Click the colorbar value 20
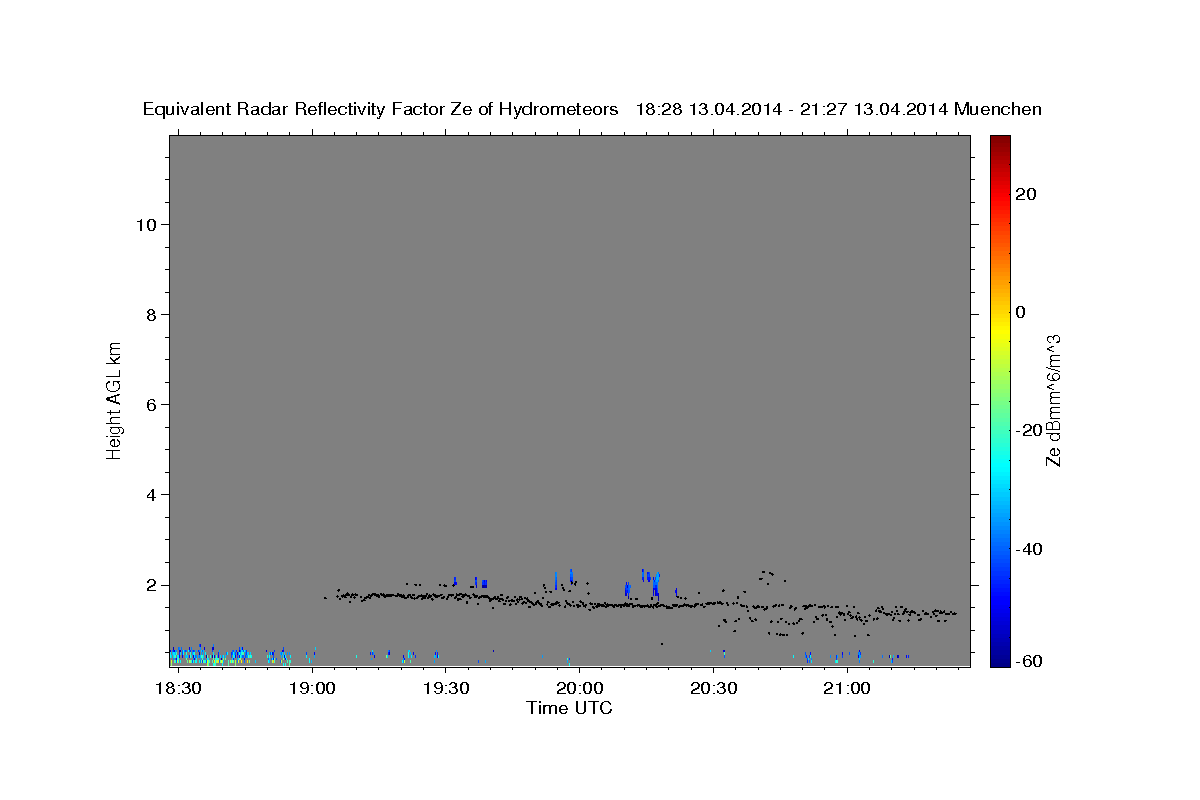The width and height of the screenshot is (1200, 800). (x=1026, y=194)
